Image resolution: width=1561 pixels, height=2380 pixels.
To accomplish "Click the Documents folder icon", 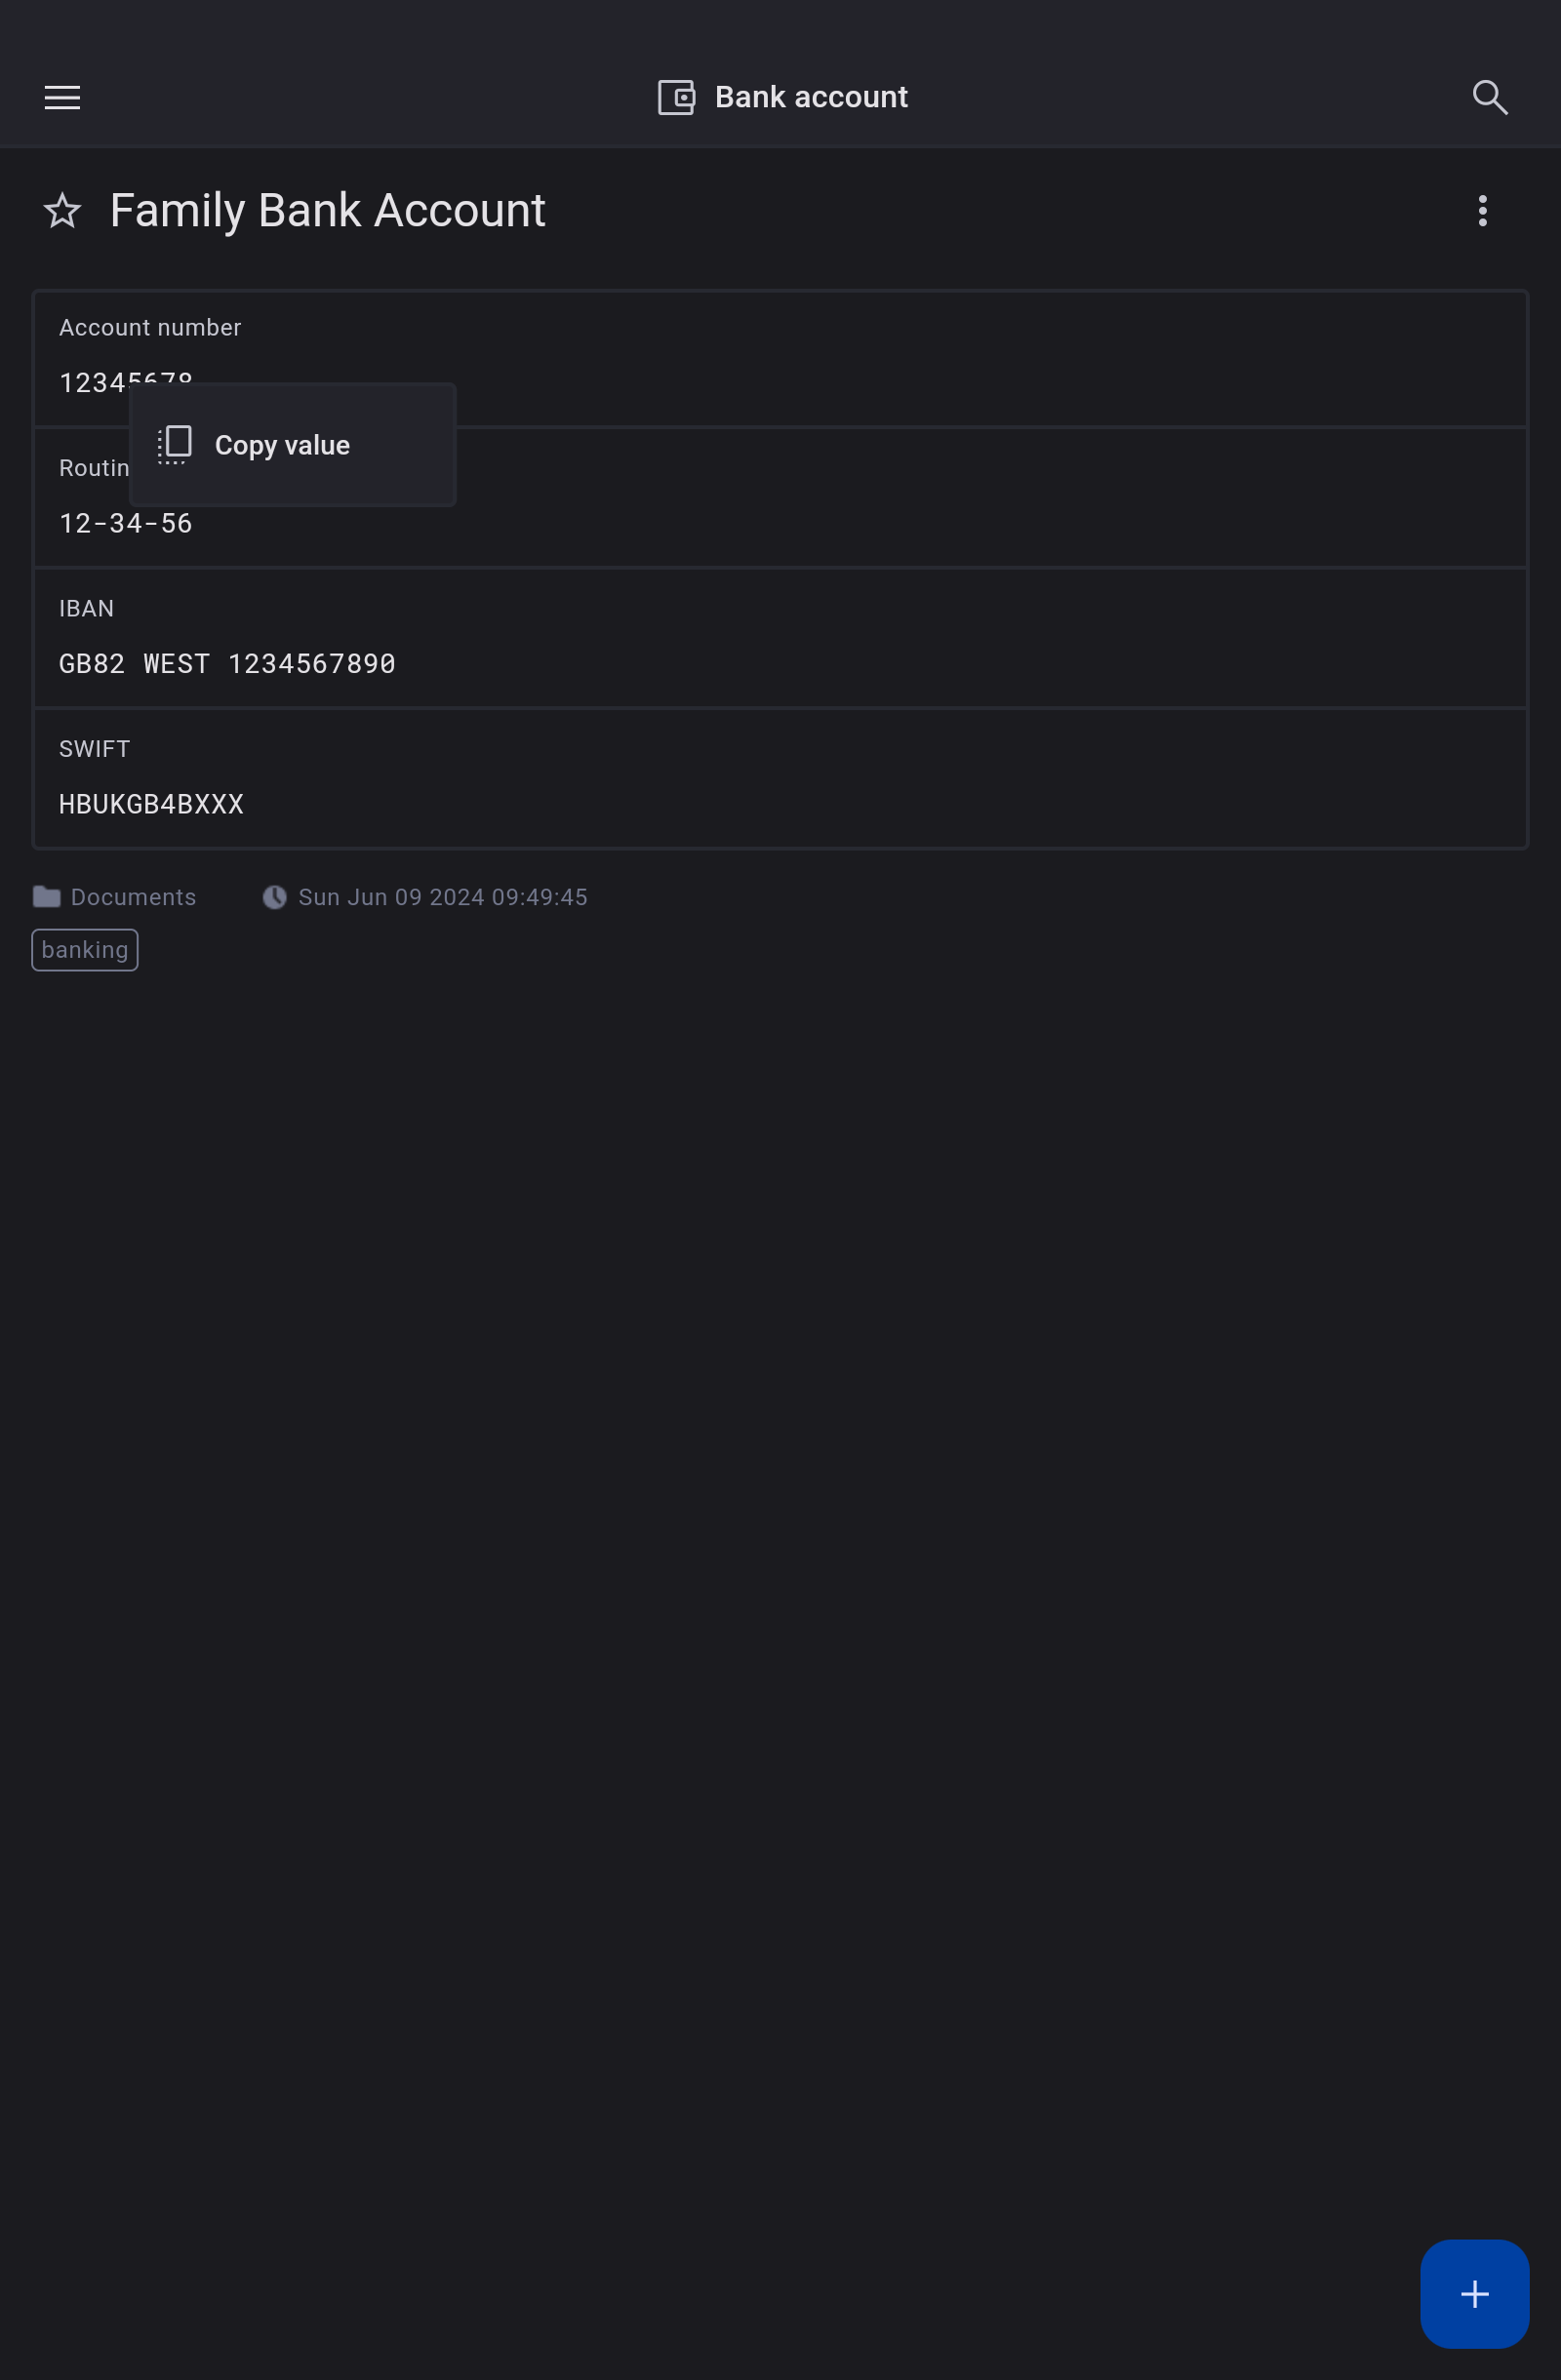I will click(46, 897).
